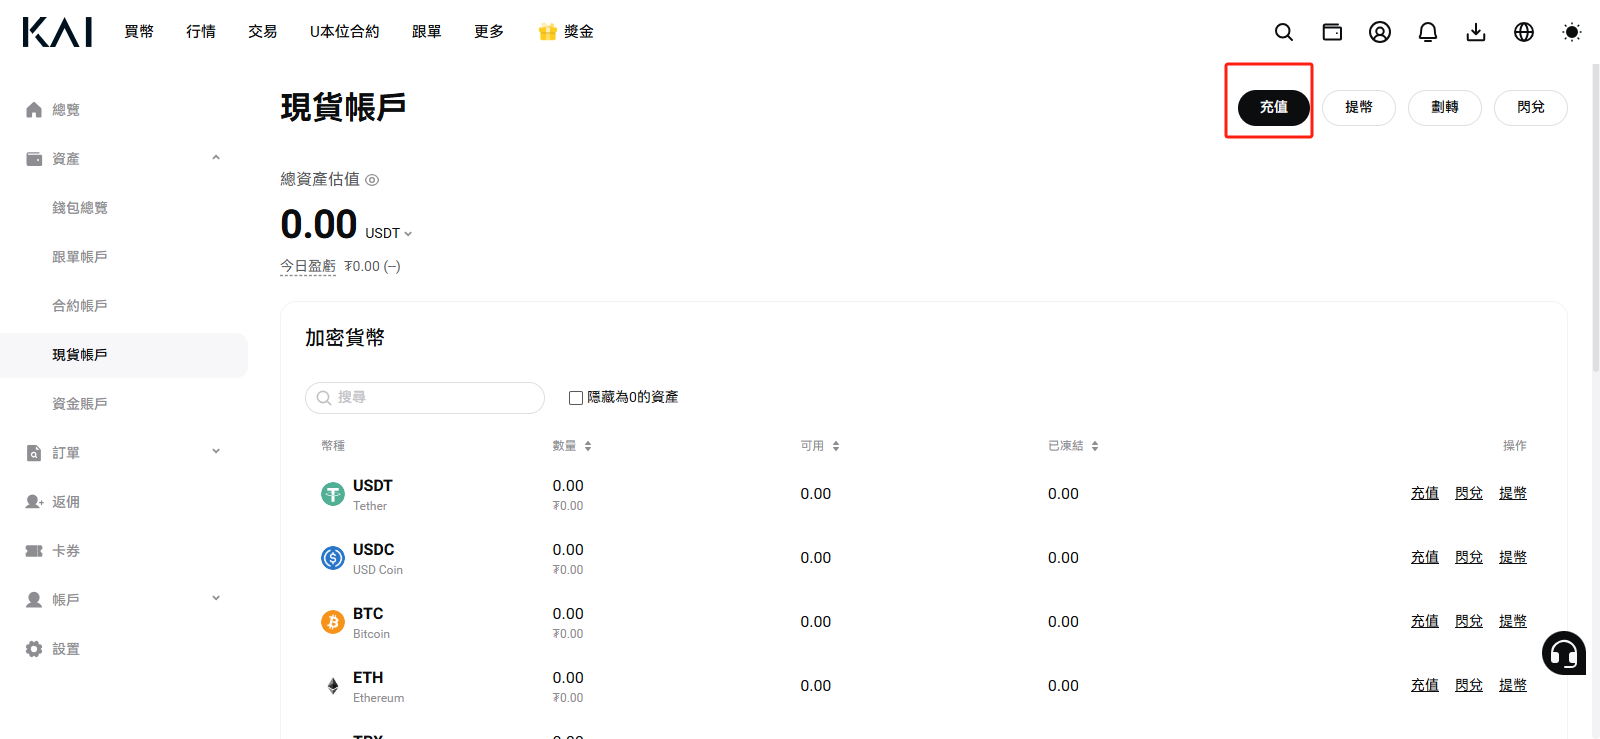This screenshot has width=1600, height=739.
Task: Expand the 帳戶 sidebar section chevron
Action: click(216, 599)
